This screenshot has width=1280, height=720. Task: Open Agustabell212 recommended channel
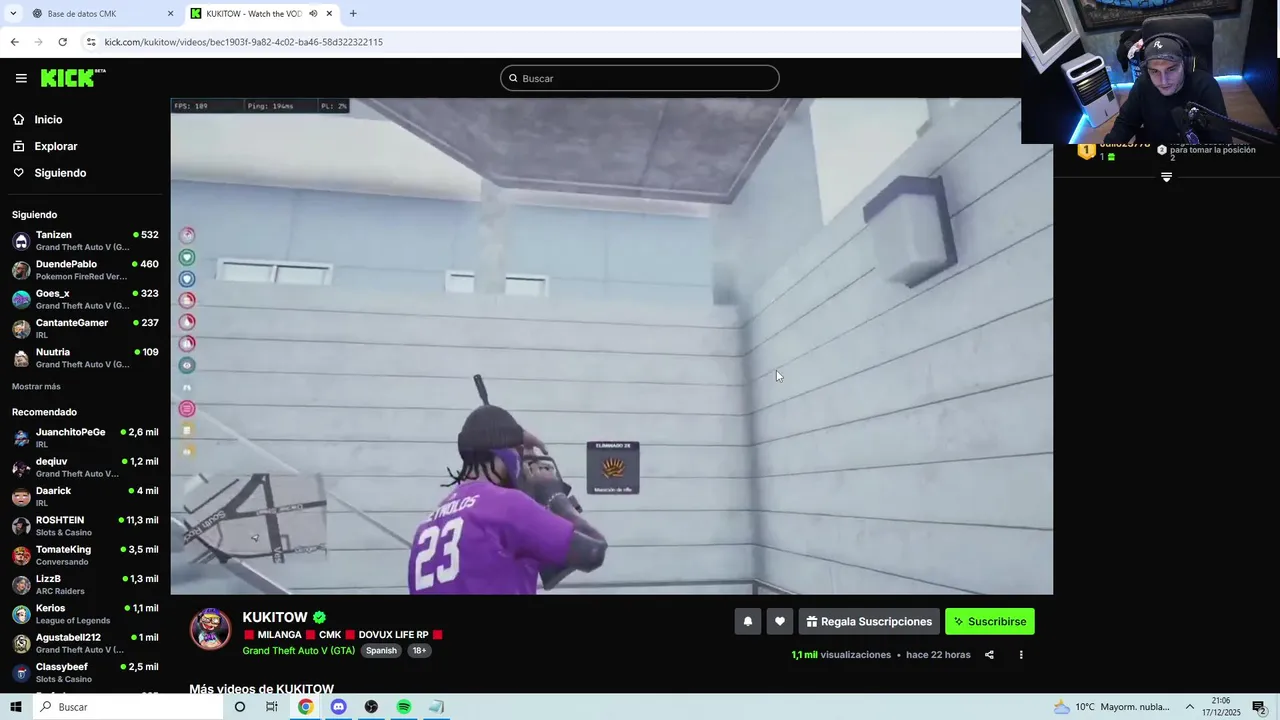[x=85, y=643]
